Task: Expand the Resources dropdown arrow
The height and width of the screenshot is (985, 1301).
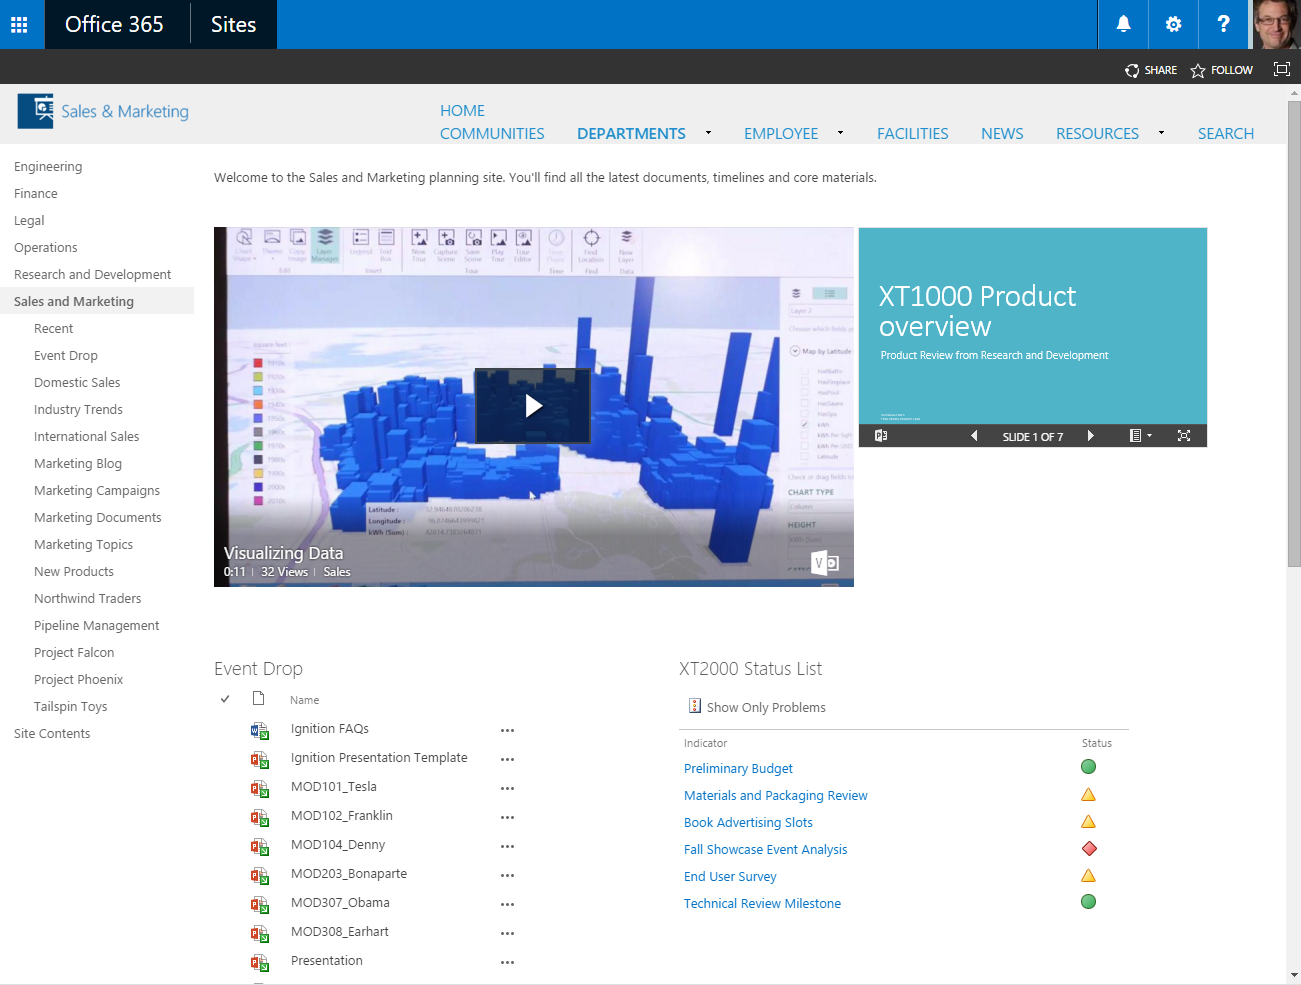Action: coord(1161,133)
